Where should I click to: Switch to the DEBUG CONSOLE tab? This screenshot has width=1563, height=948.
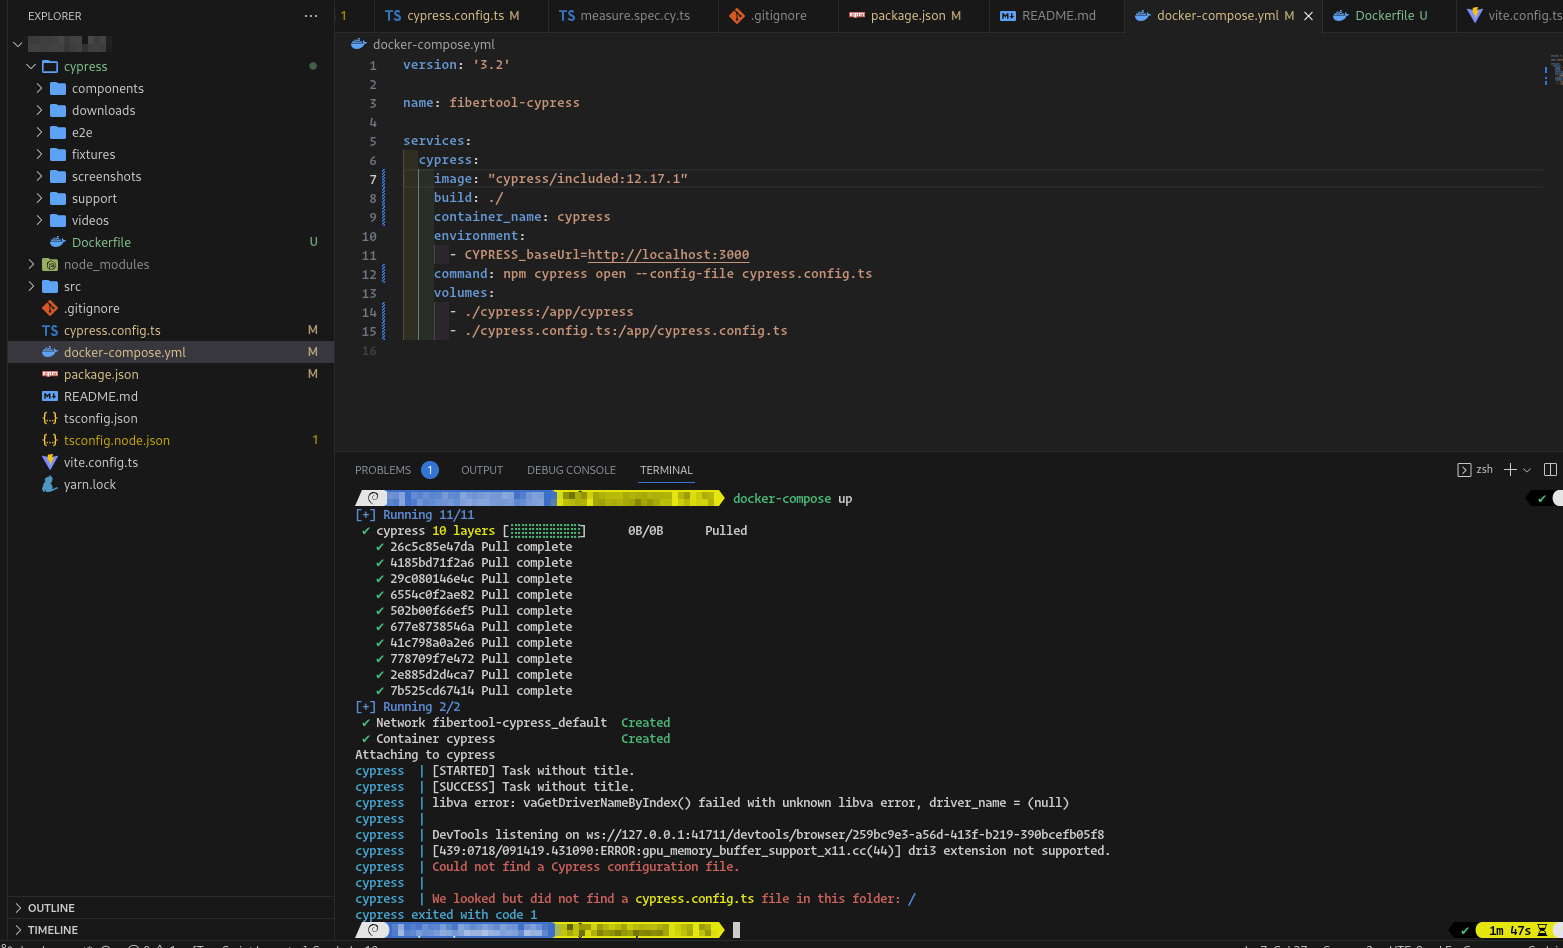tap(571, 469)
